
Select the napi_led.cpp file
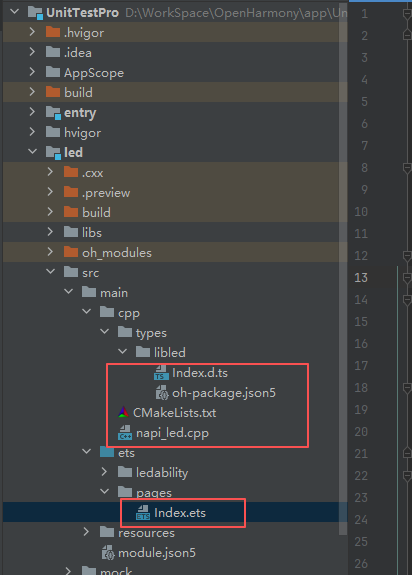pyautogui.click(x=172, y=433)
